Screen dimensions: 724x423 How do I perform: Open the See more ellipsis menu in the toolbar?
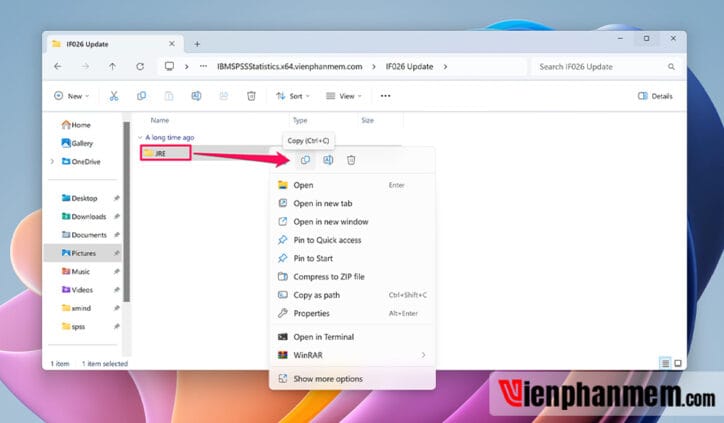pos(386,96)
